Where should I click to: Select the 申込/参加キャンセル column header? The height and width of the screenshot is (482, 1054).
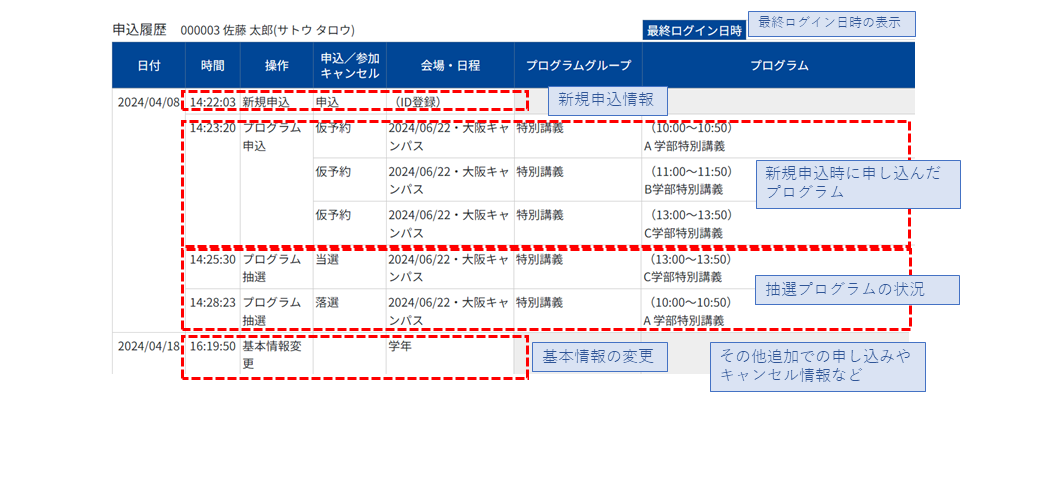click(x=350, y=65)
